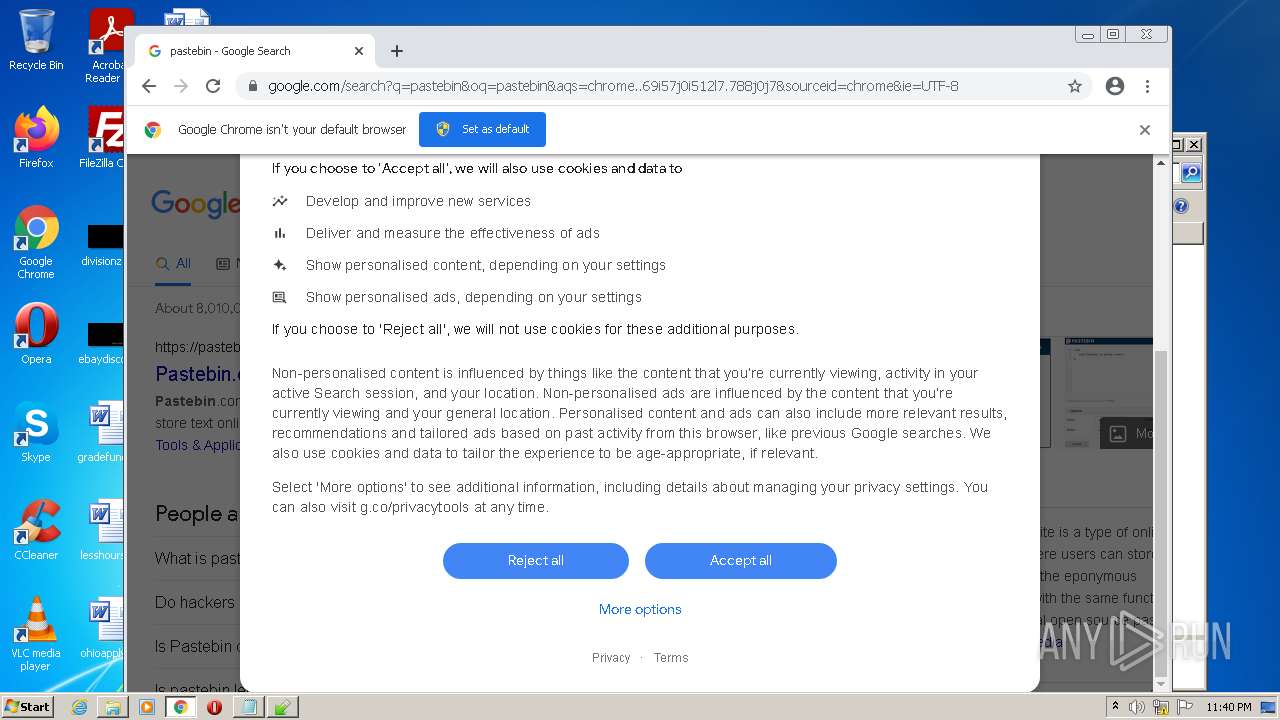Close the pastebin - Google Search tab

[359, 51]
